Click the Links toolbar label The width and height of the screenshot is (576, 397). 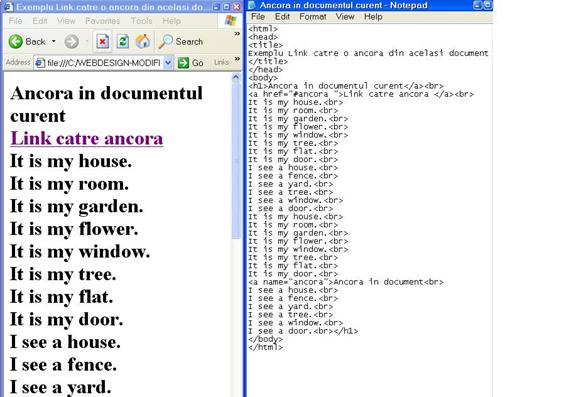(221, 62)
